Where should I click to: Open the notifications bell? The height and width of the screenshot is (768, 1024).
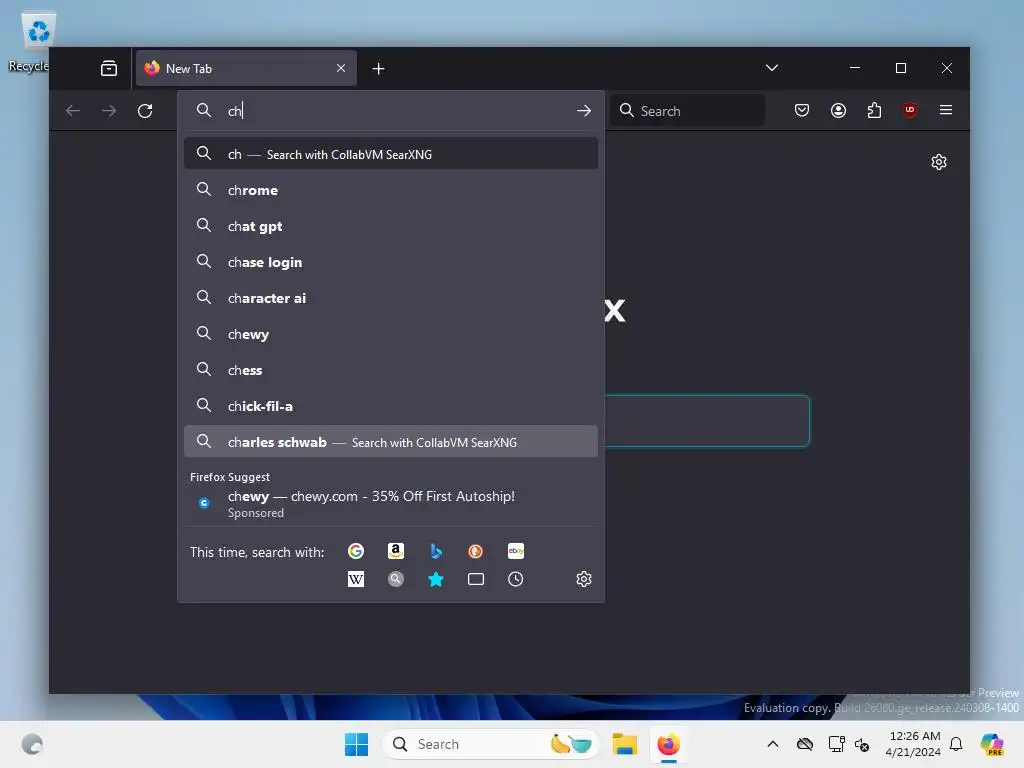[x=956, y=744]
